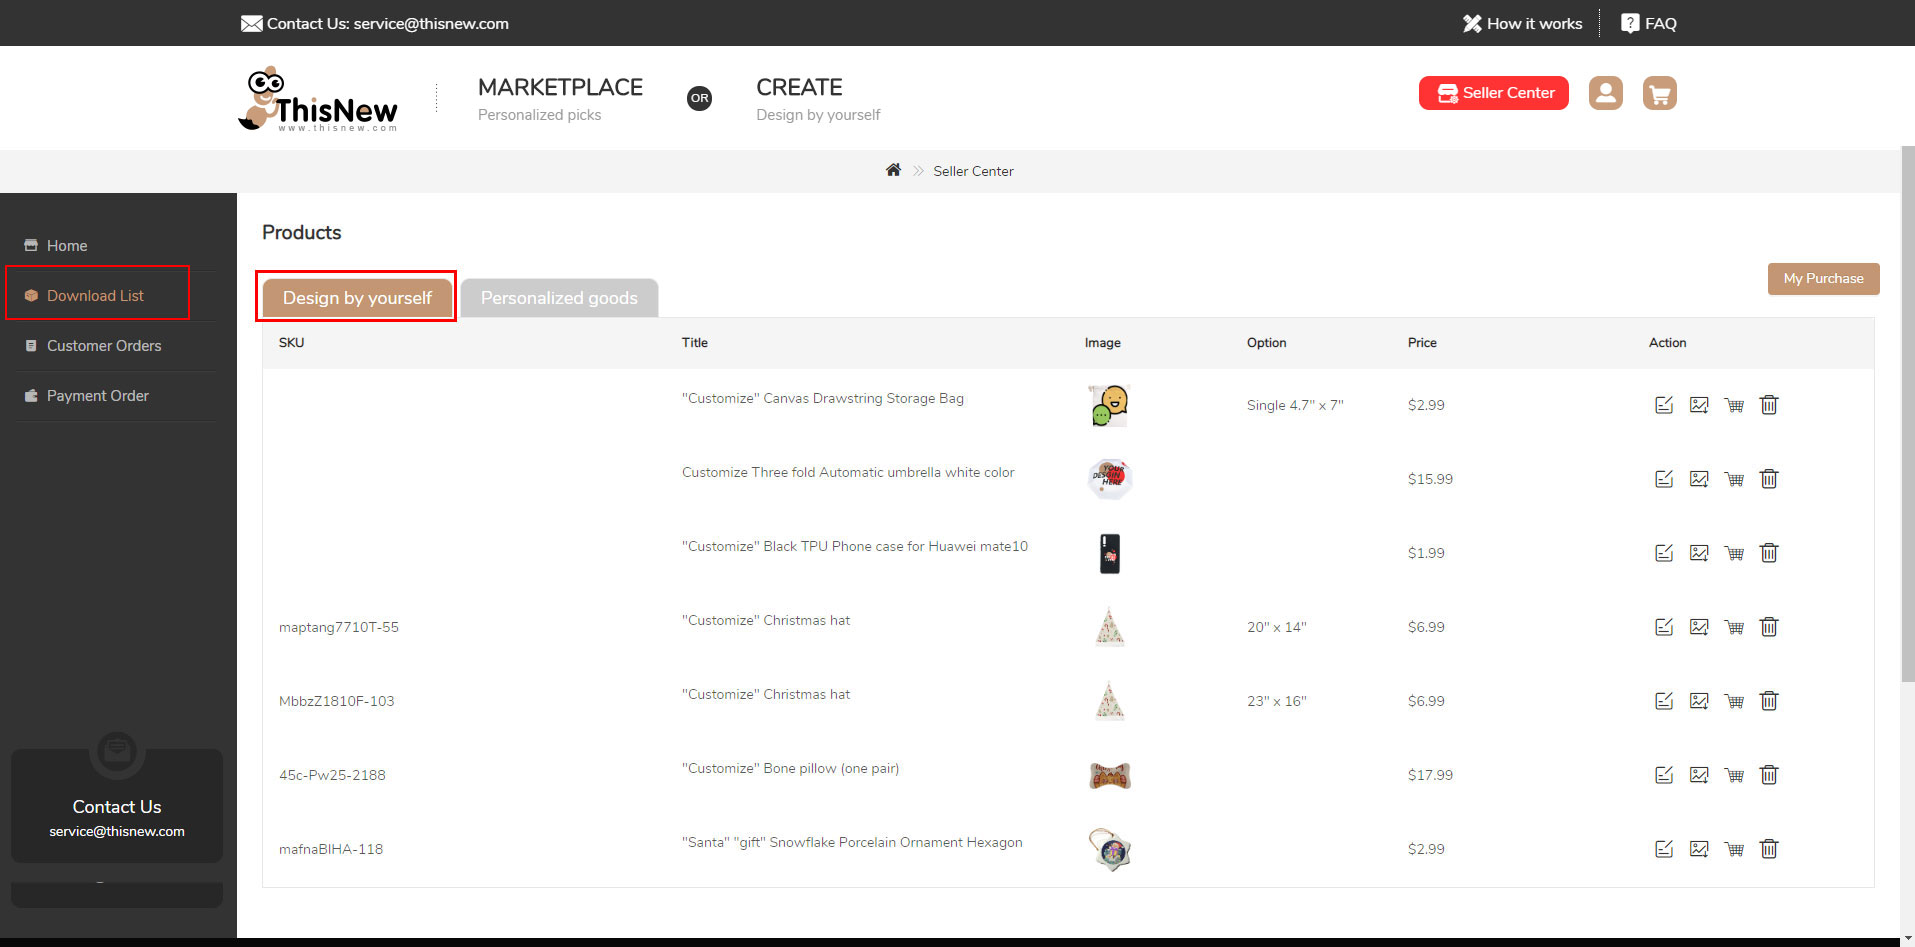Screen dimensions: 1915x947
Task: Click the user account icon in header
Action: coord(1605,93)
